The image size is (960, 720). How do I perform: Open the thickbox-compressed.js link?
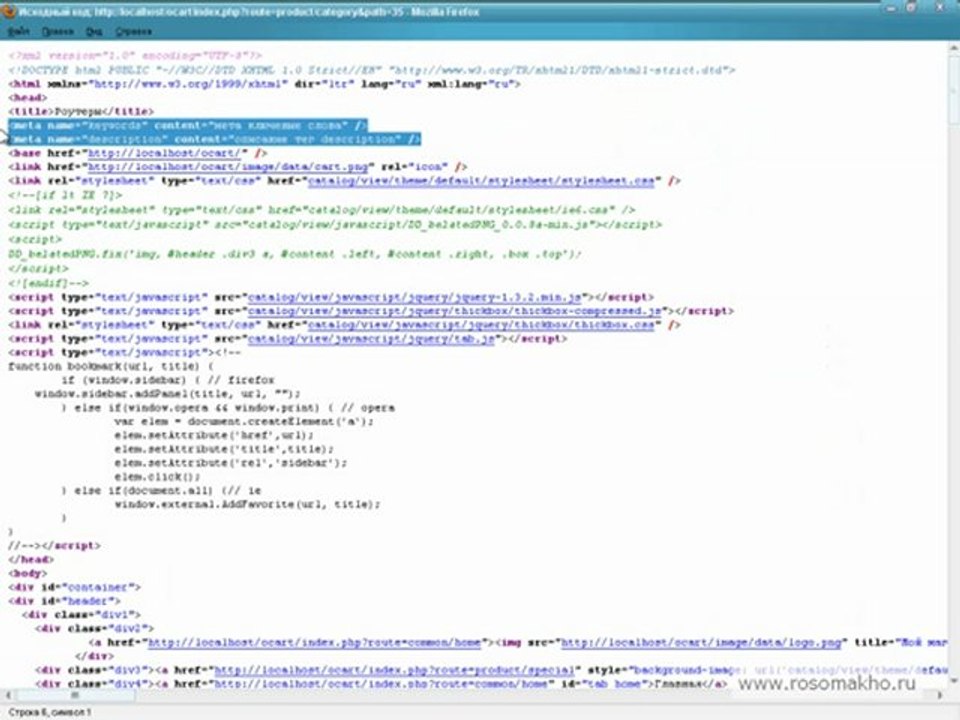tap(455, 311)
